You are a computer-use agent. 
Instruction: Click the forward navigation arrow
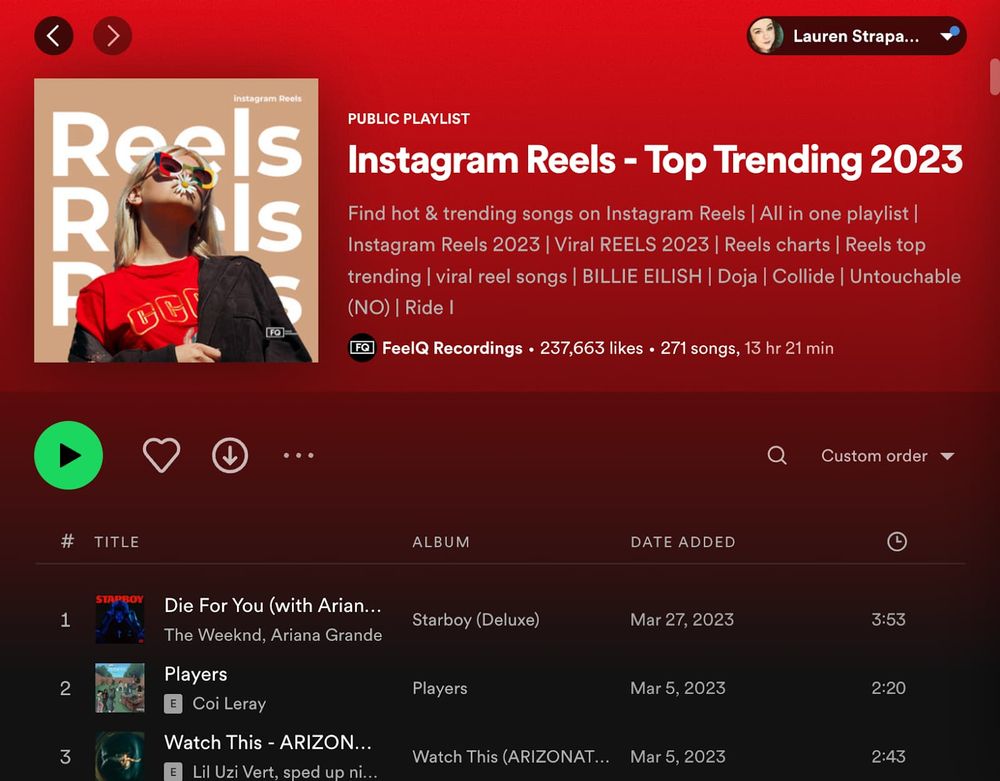[112, 37]
